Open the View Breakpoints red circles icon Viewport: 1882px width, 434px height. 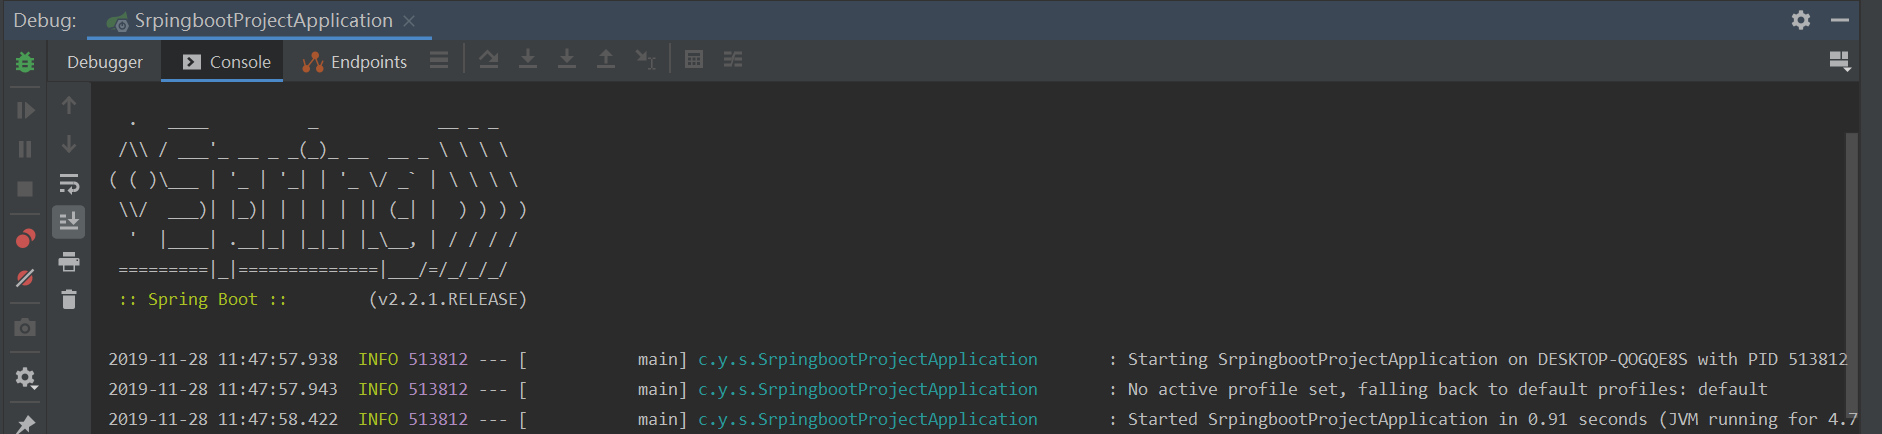[25, 238]
